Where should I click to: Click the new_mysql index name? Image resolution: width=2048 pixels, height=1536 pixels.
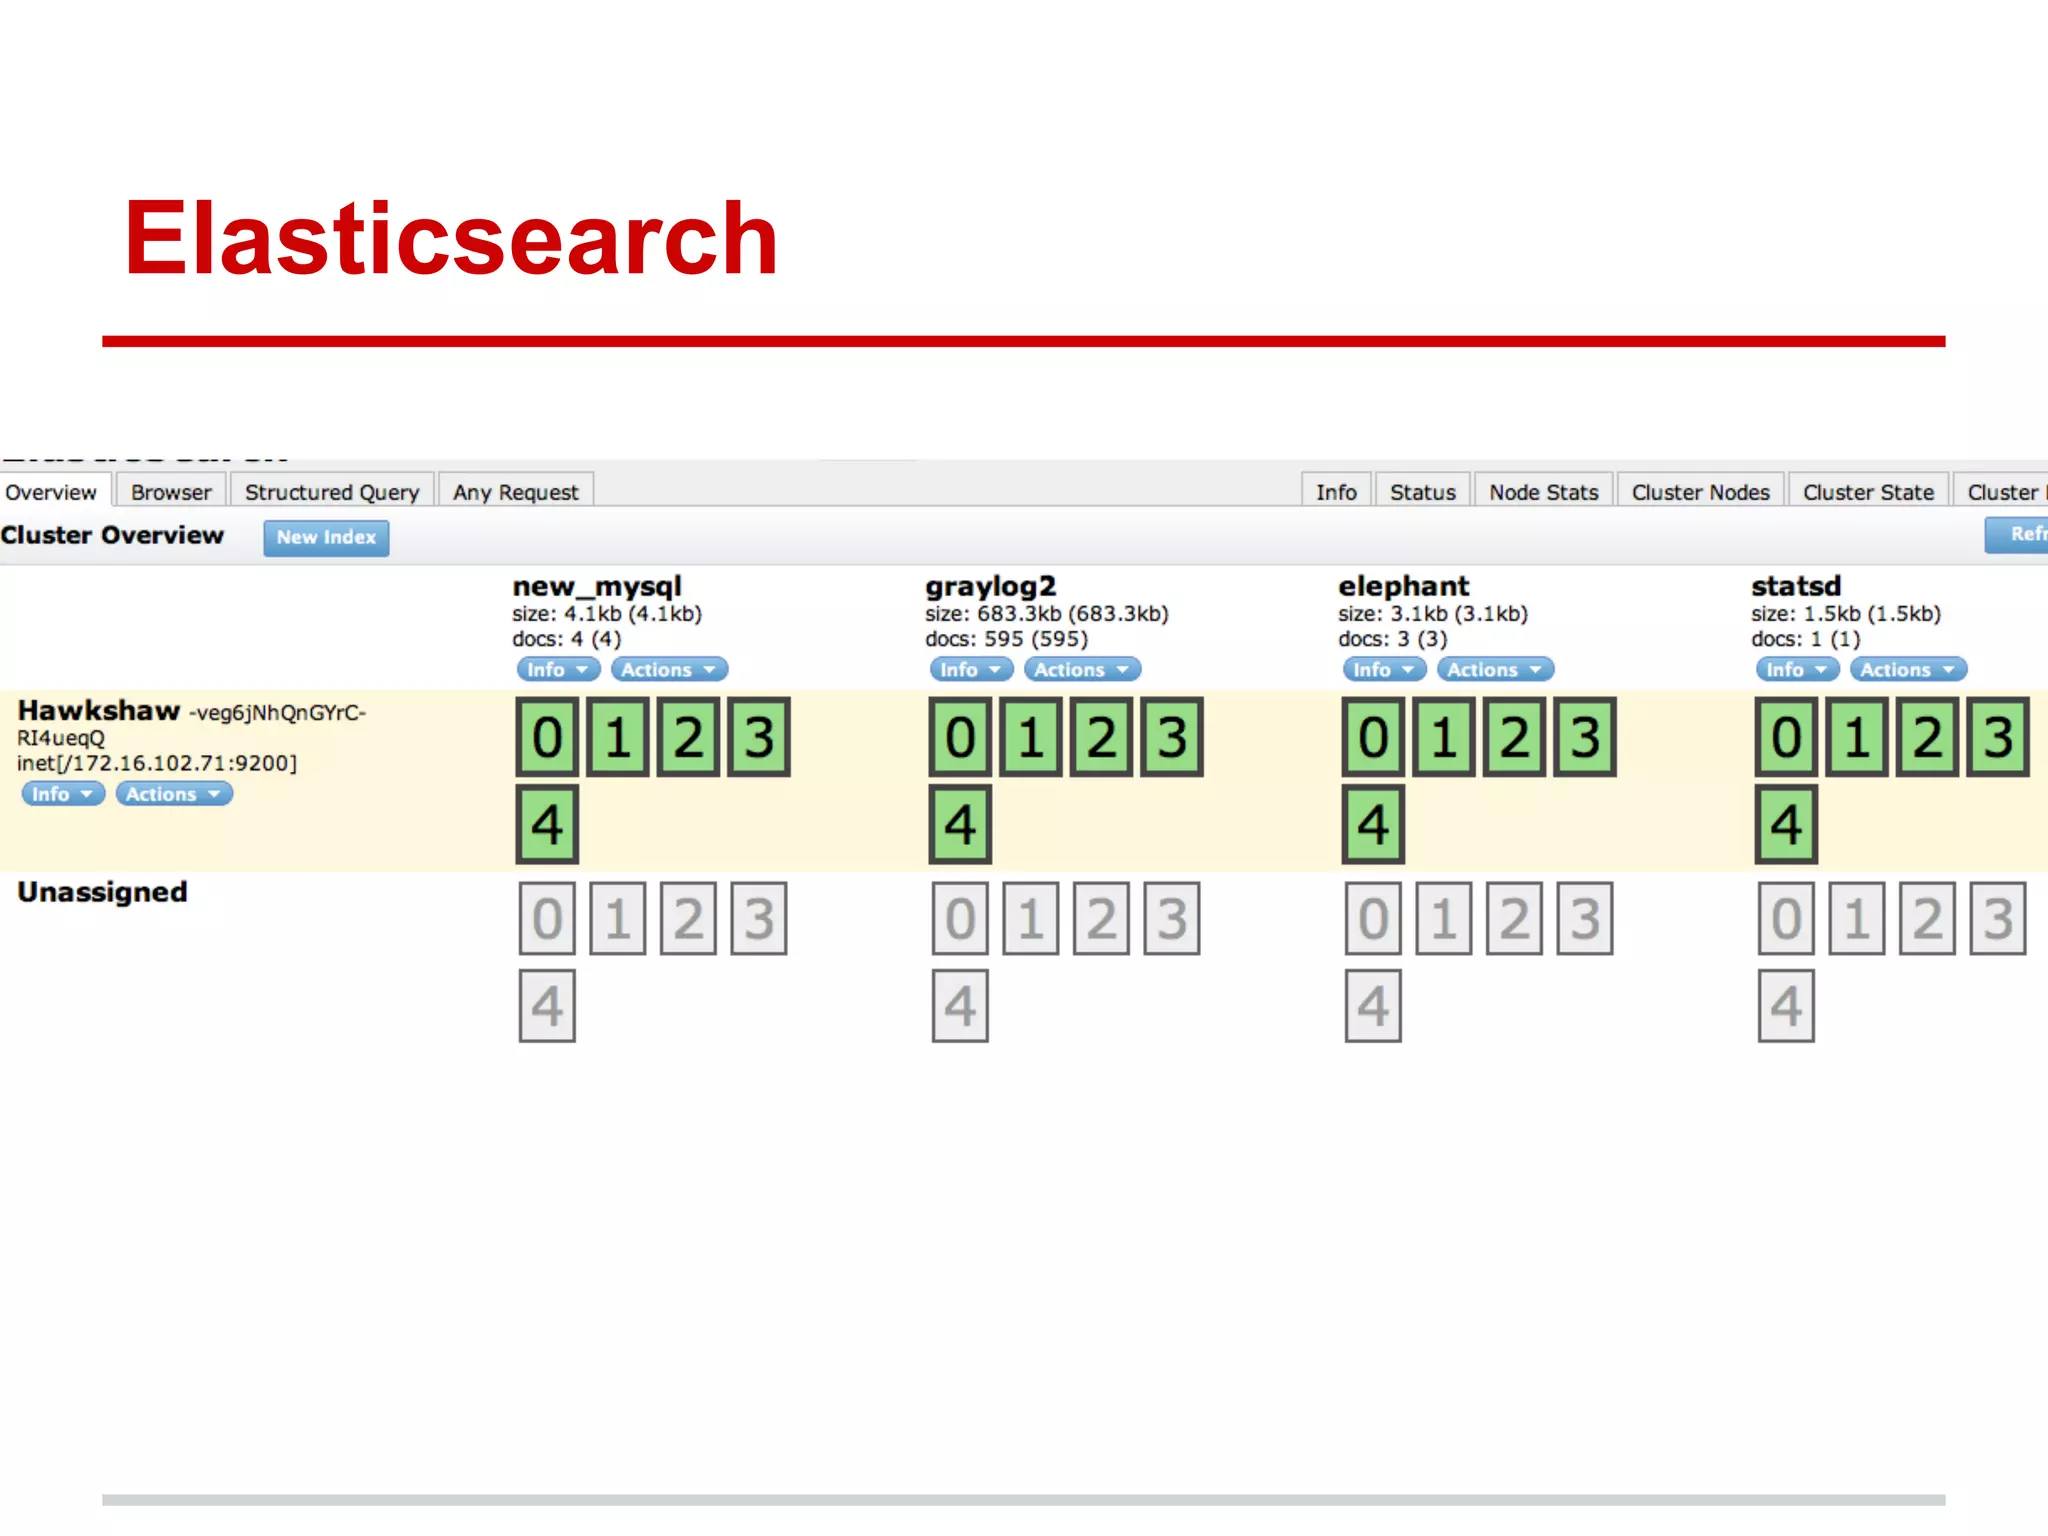(597, 586)
